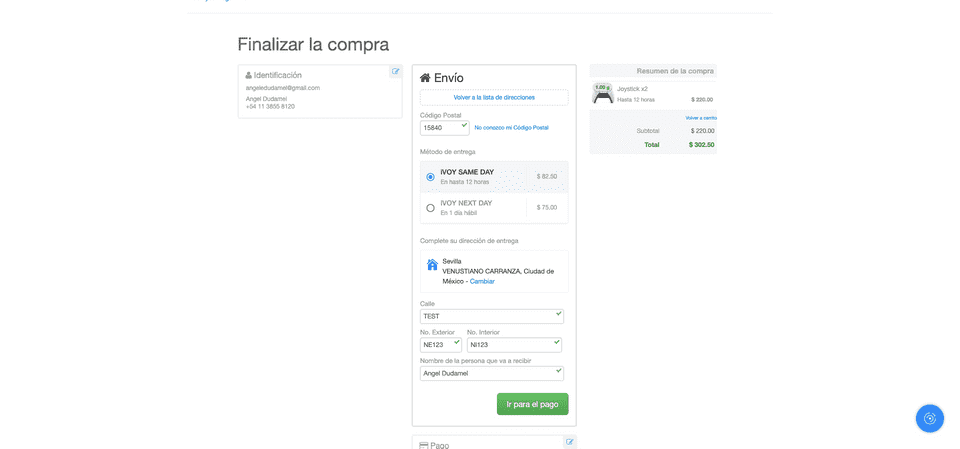
Task: Click the Total $ 302.50 amount
Action: [x=702, y=145]
